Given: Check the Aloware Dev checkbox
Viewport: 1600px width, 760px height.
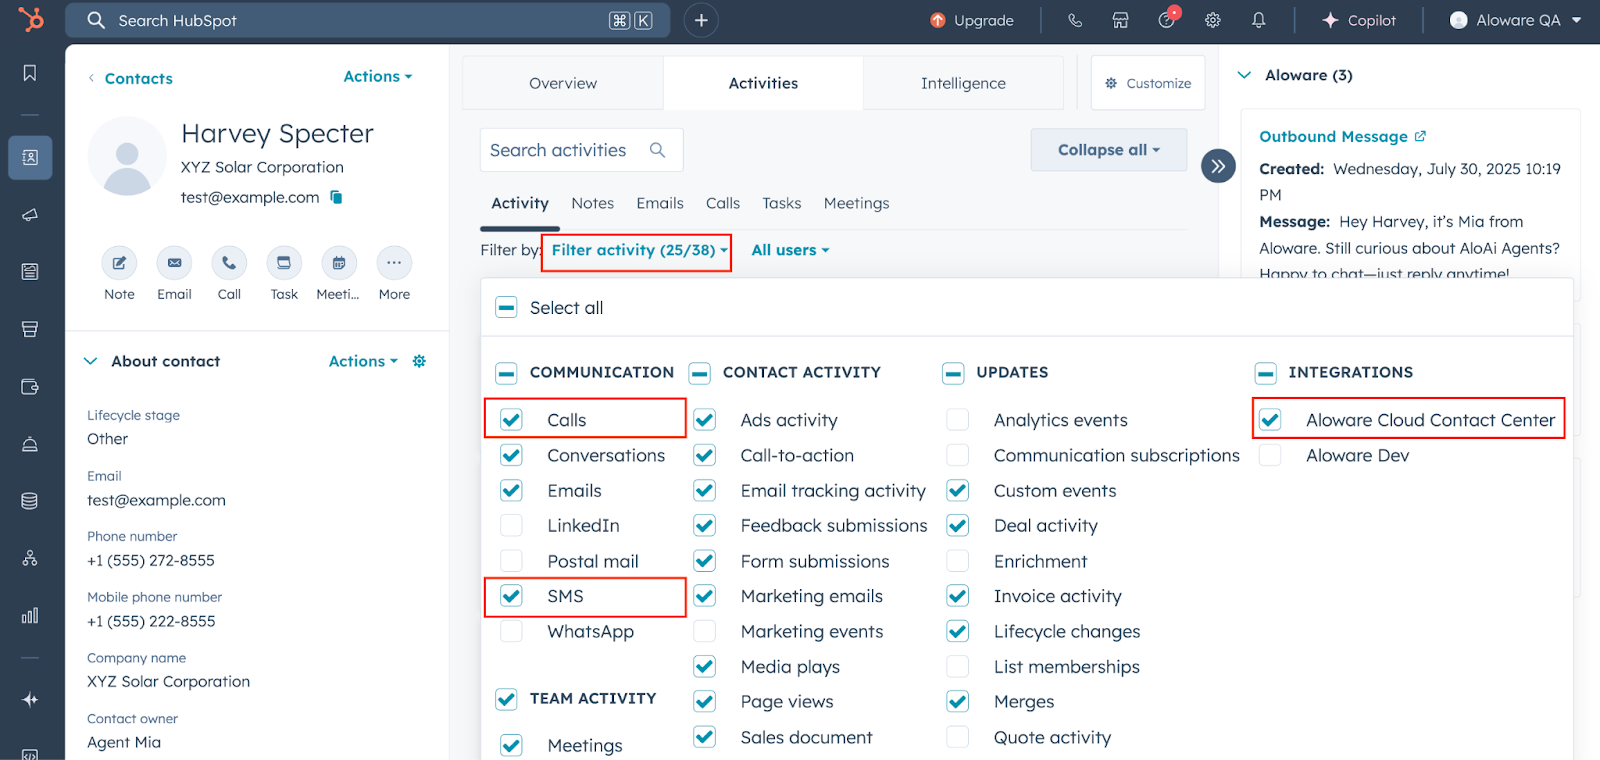Looking at the screenshot, I should [1270, 455].
